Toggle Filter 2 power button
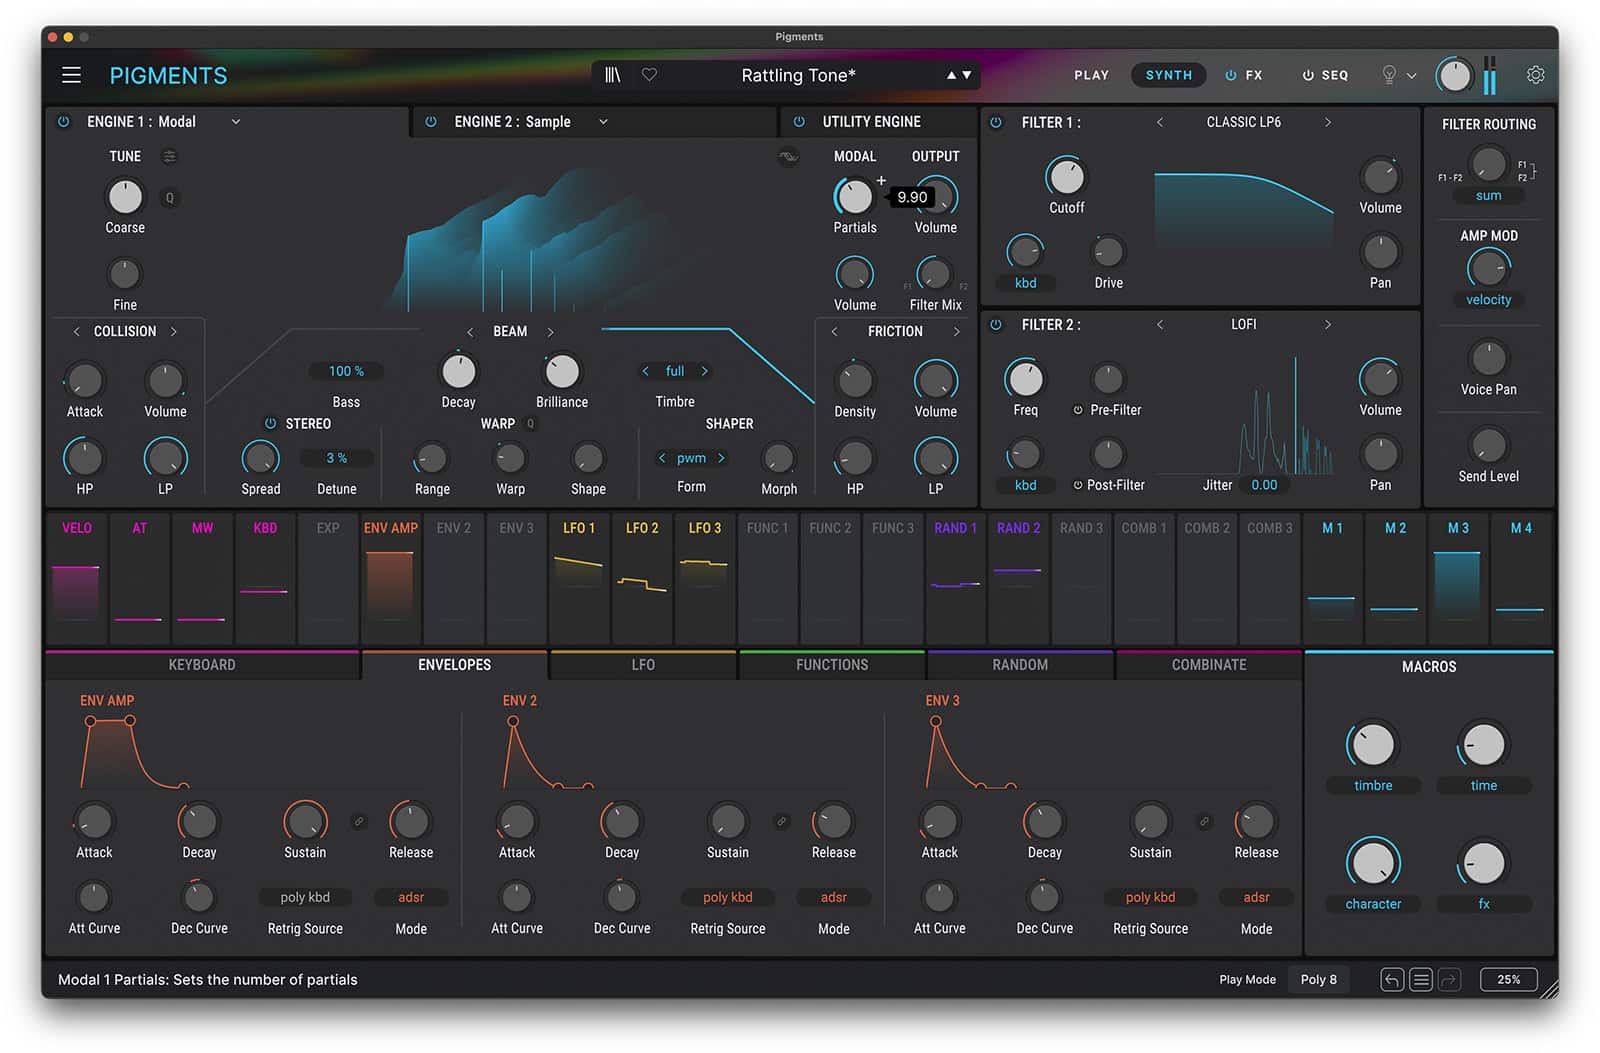 [x=996, y=324]
